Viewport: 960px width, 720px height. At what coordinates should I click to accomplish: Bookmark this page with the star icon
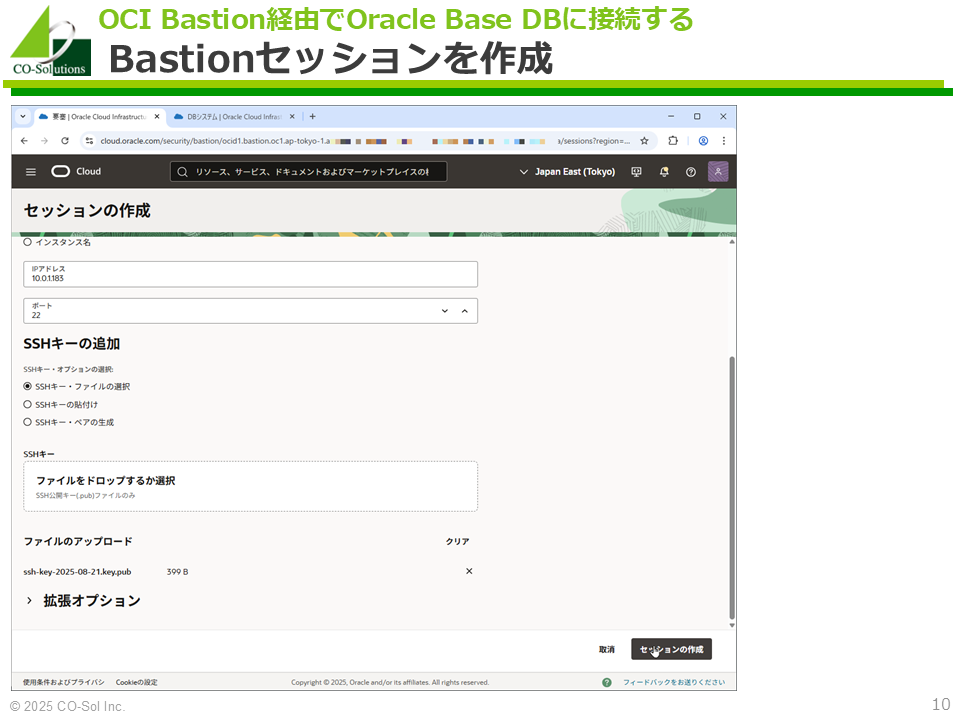(x=644, y=141)
